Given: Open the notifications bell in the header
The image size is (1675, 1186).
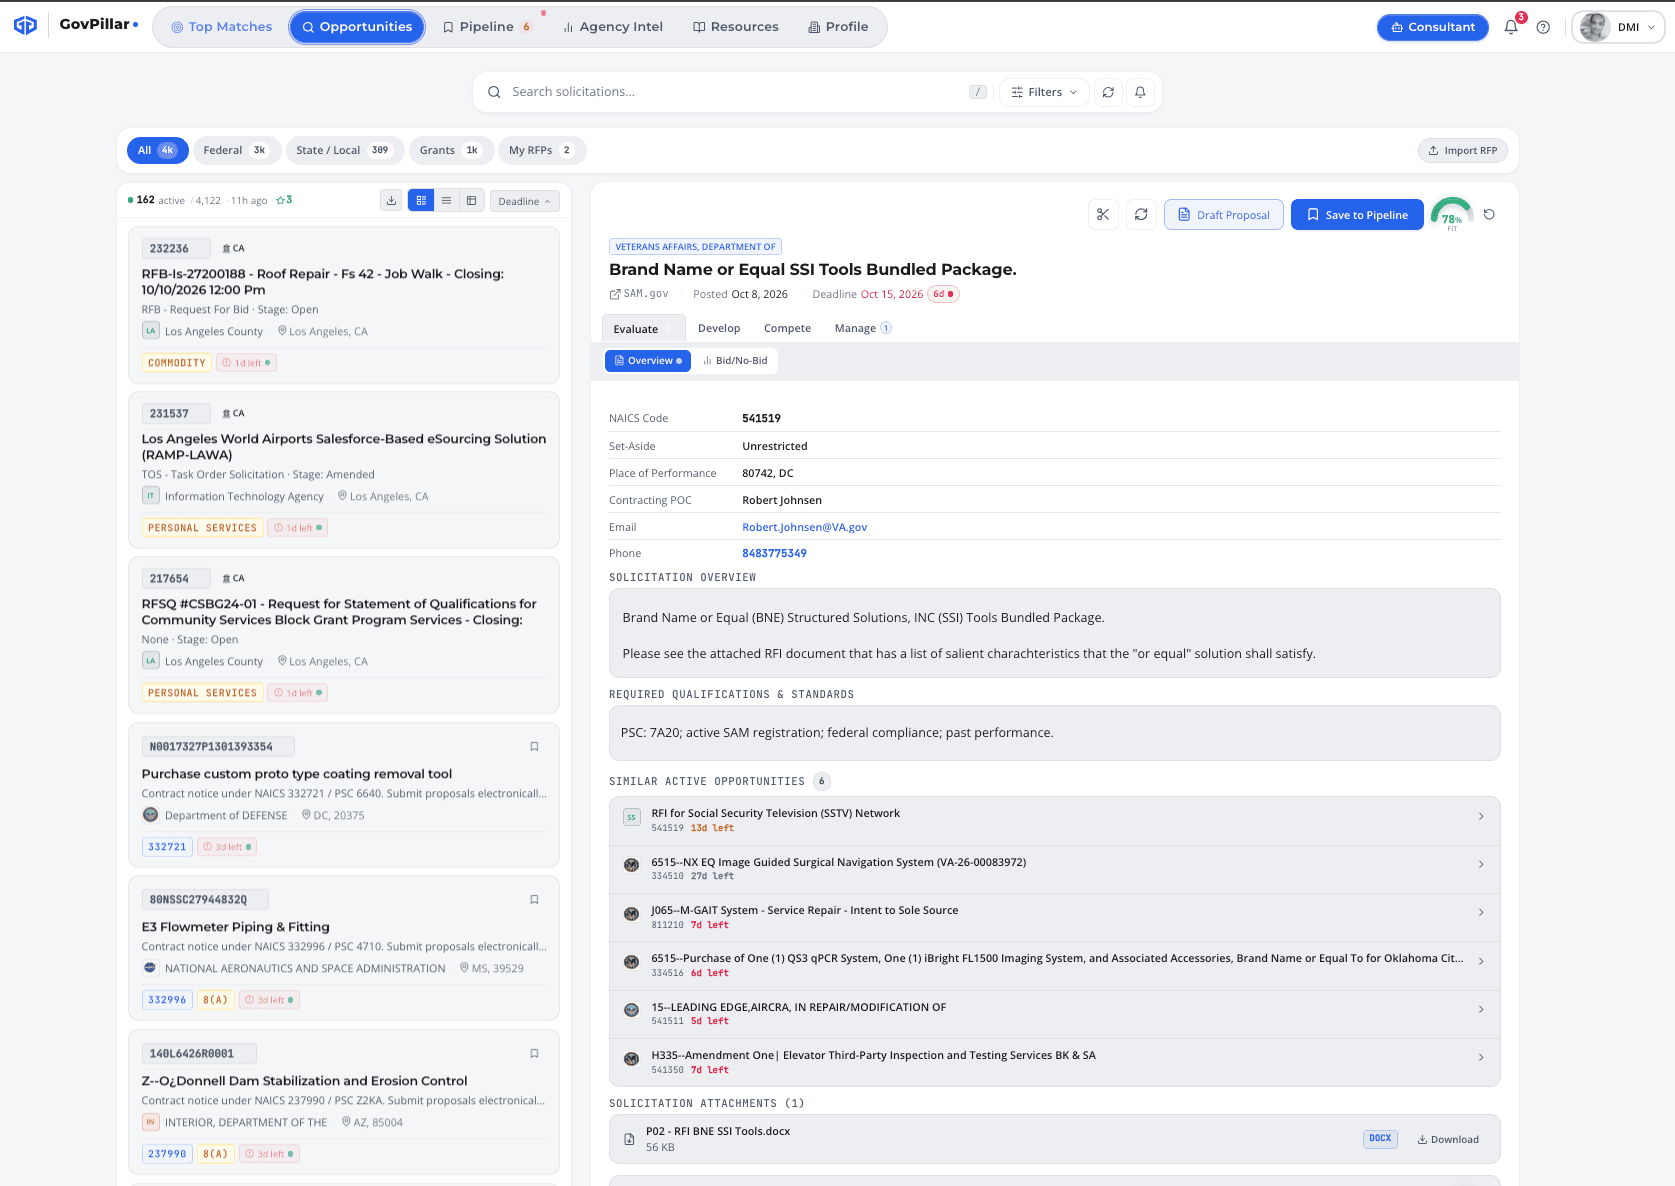Looking at the screenshot, I should (x=1511, y=27).
